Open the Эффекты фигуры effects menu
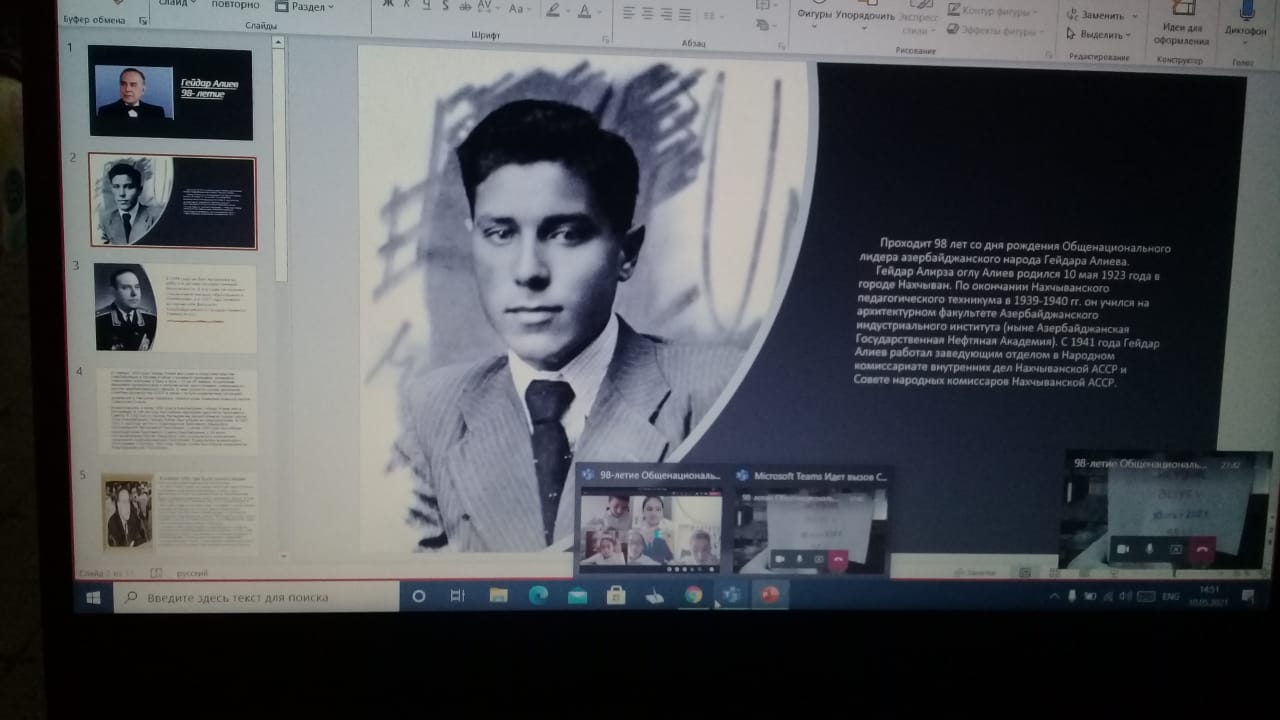 tap(996, 31)
